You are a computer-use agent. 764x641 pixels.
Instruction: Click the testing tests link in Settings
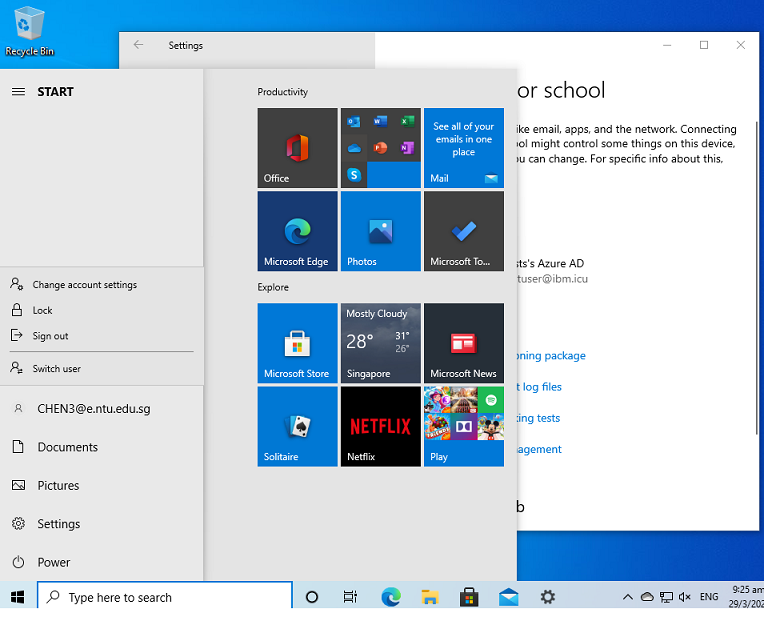(x=538, y=418)
